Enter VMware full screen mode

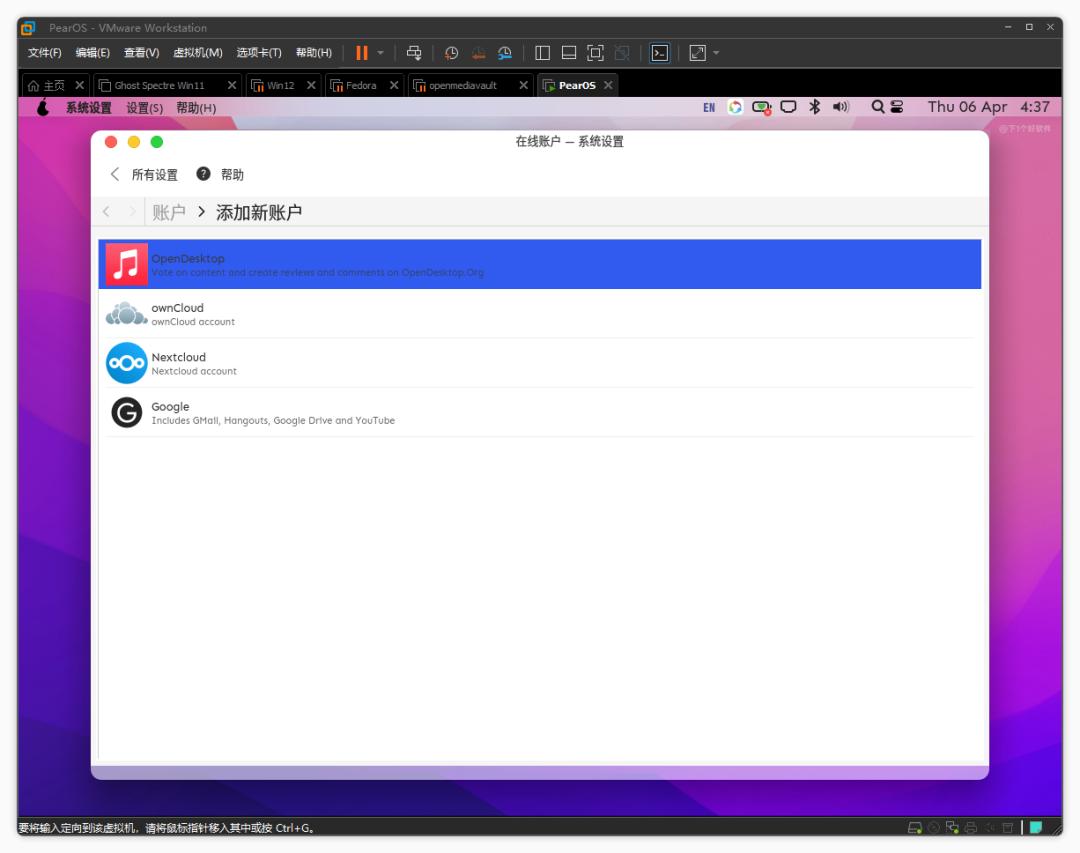(697, 52)
